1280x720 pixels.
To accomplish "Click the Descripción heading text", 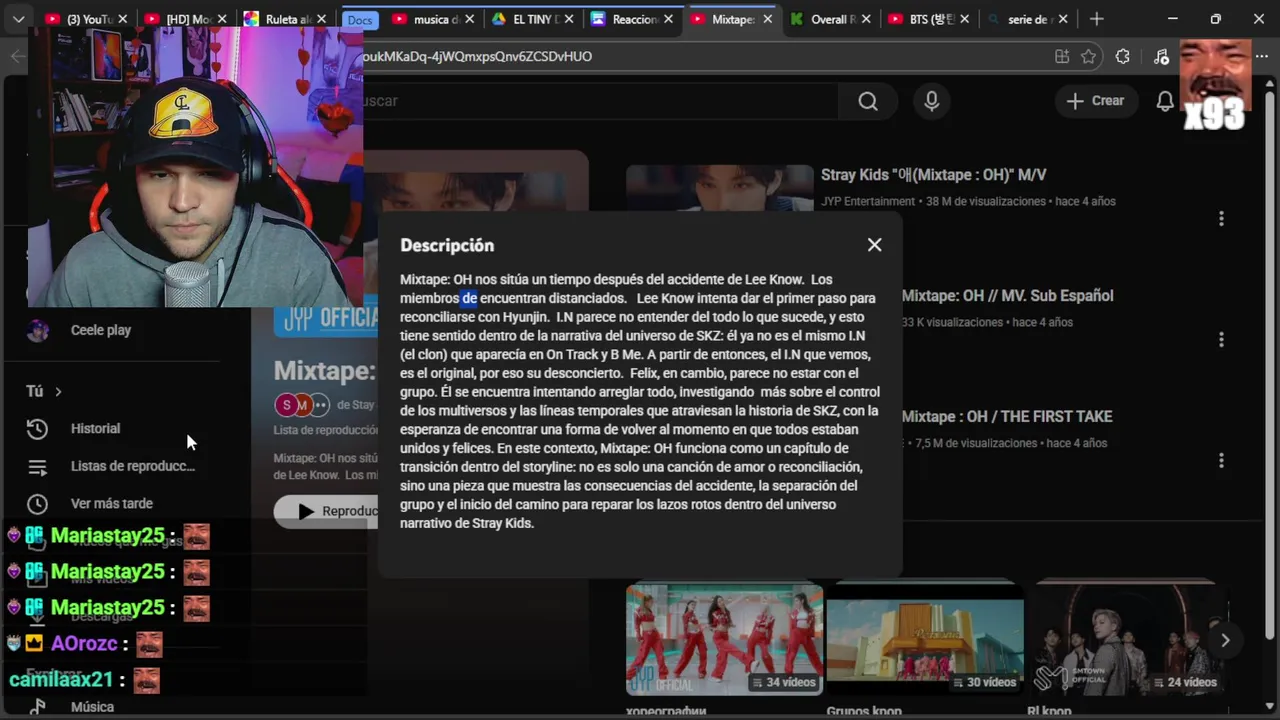I will tap(447, 245).
